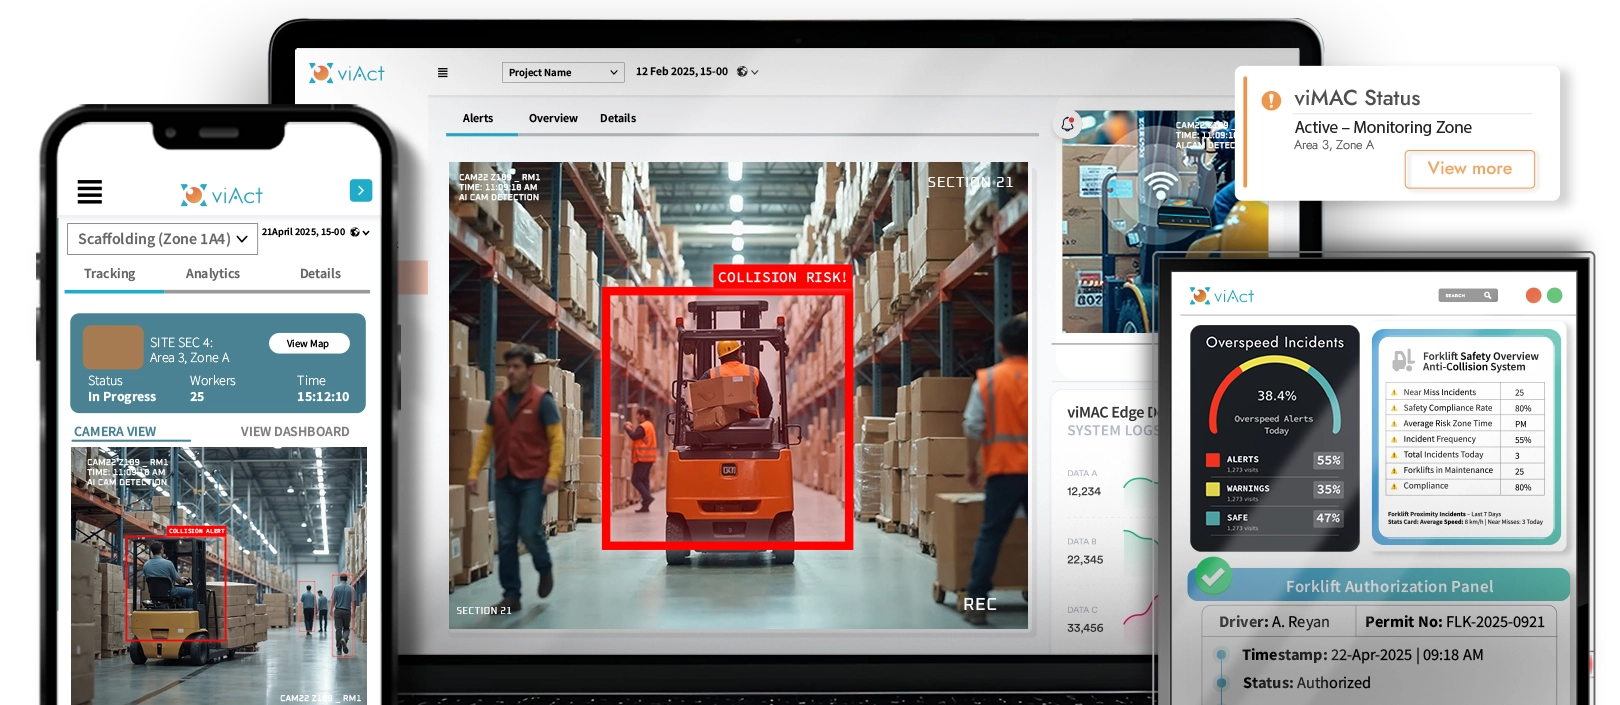Click the viAct logo on the phone
The height and width of the screenshot is (705, 1620).
(x=222, y=195)
